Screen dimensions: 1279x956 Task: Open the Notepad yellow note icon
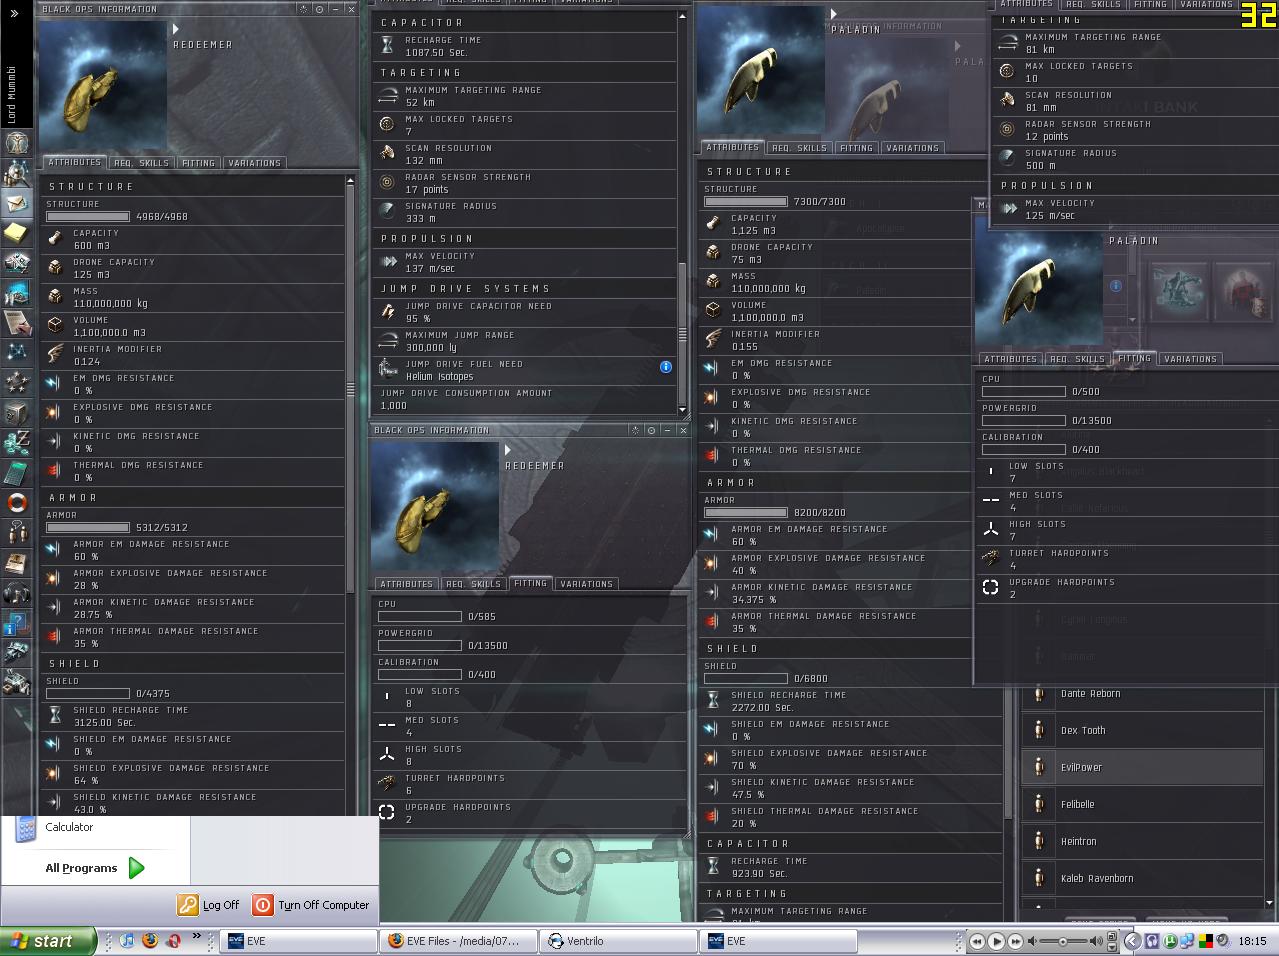point(16,233)
